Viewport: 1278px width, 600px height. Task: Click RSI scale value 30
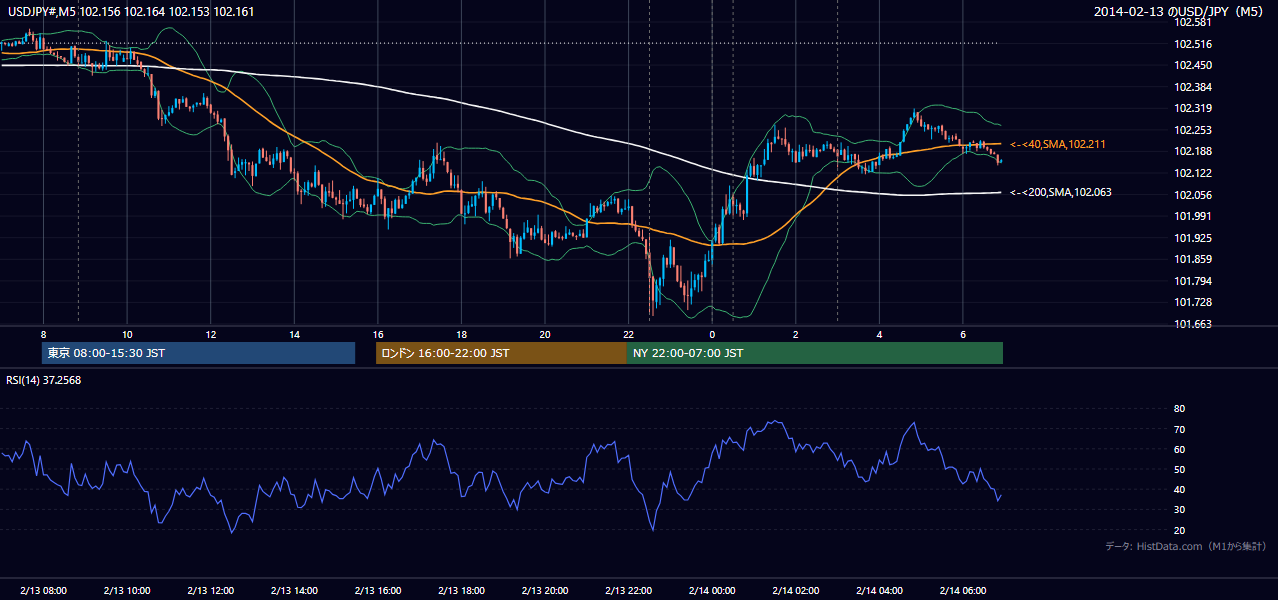click(1179, 510)
